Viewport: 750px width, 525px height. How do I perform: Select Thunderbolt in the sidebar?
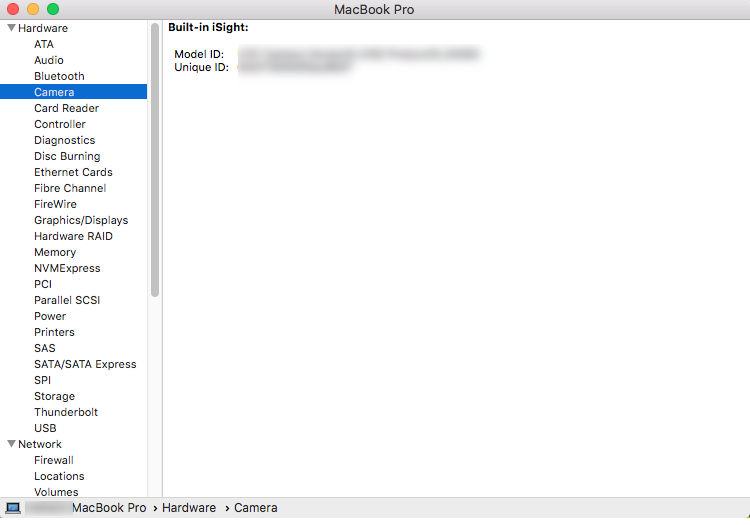coord(66,412)
